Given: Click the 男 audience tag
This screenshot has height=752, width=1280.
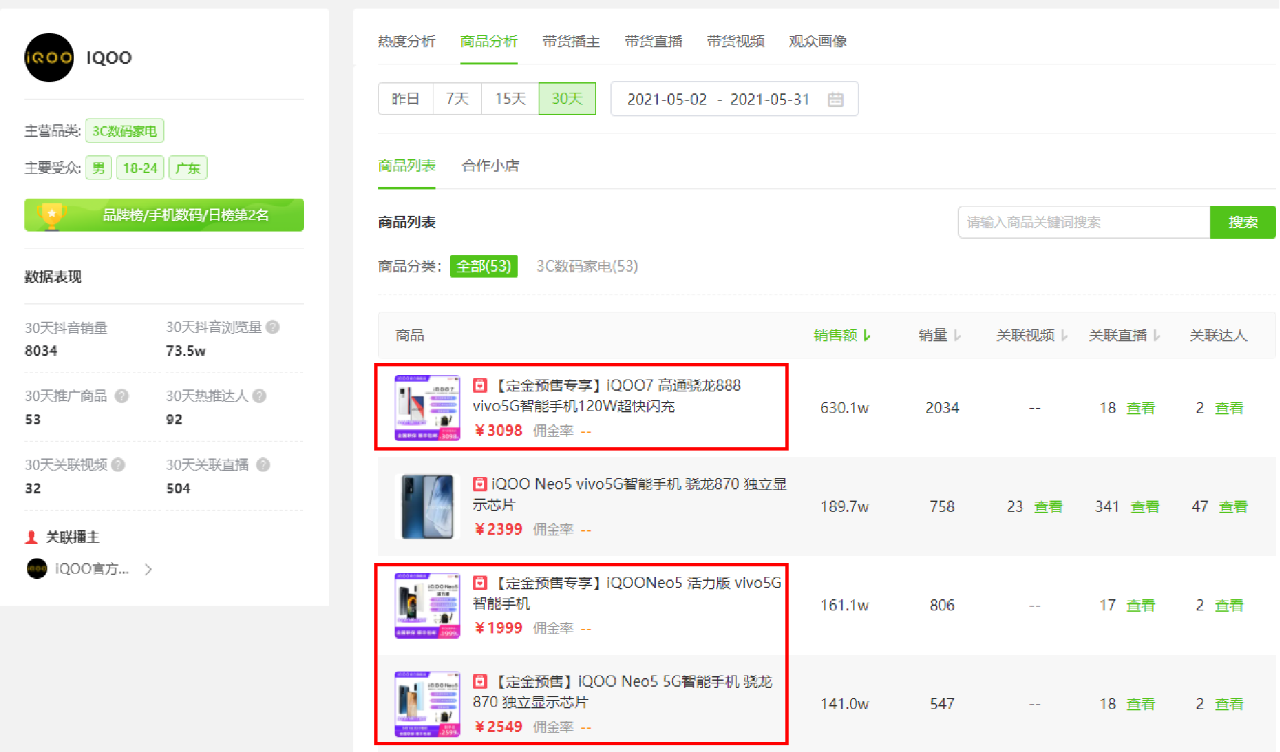Looking at the screenshot, I should tap(98, 168).
